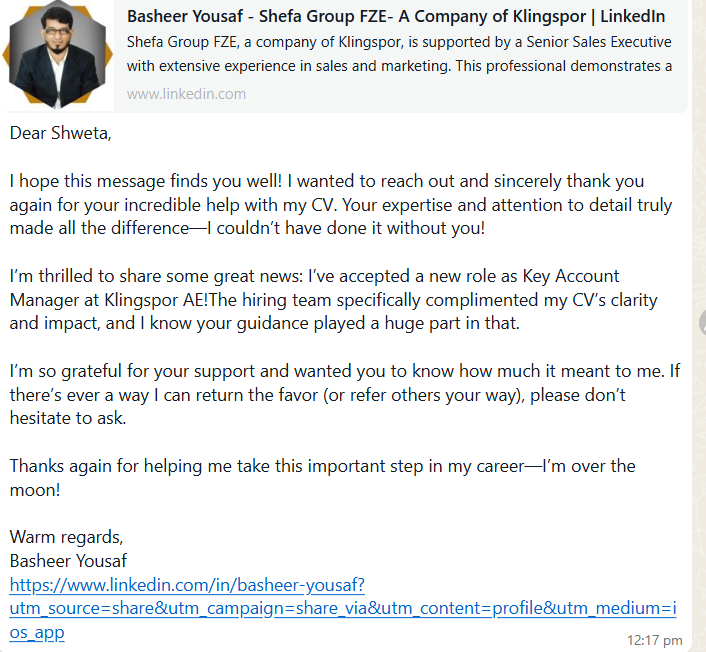Click the Shefa Group FZE preview description

click(399, 54)
